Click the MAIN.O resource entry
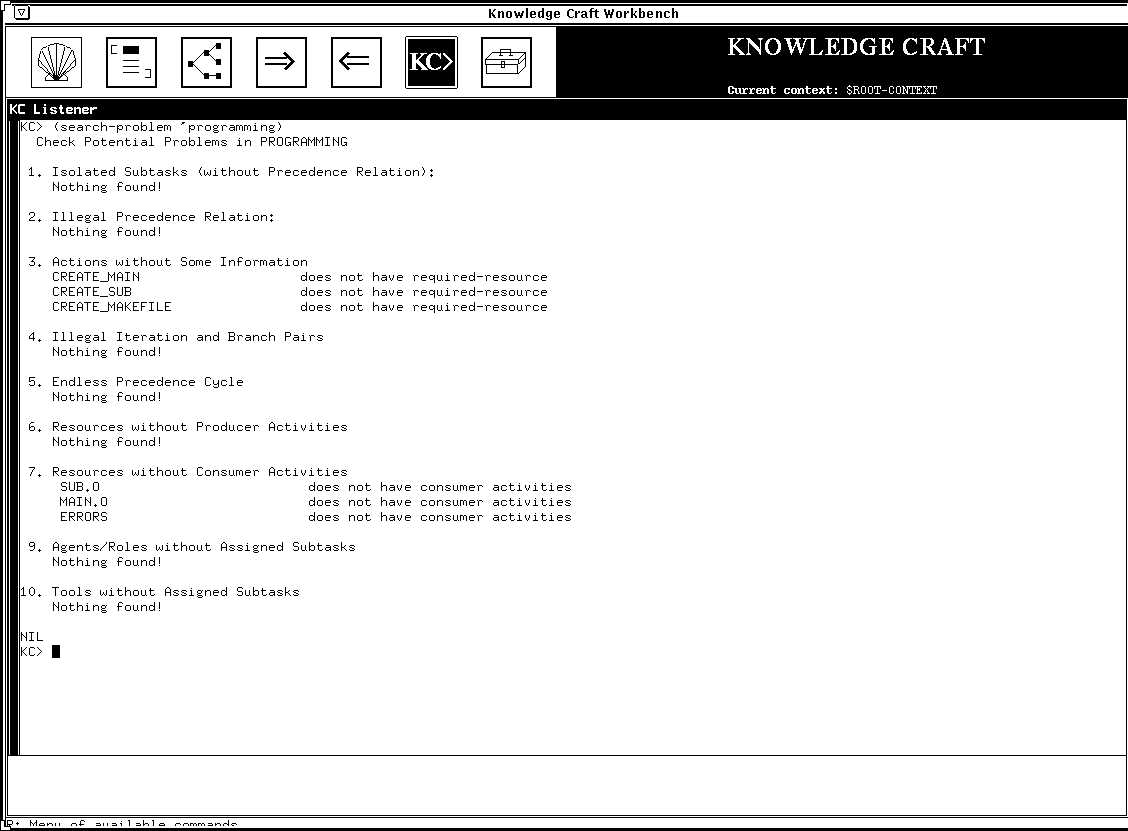 [84, 502]
